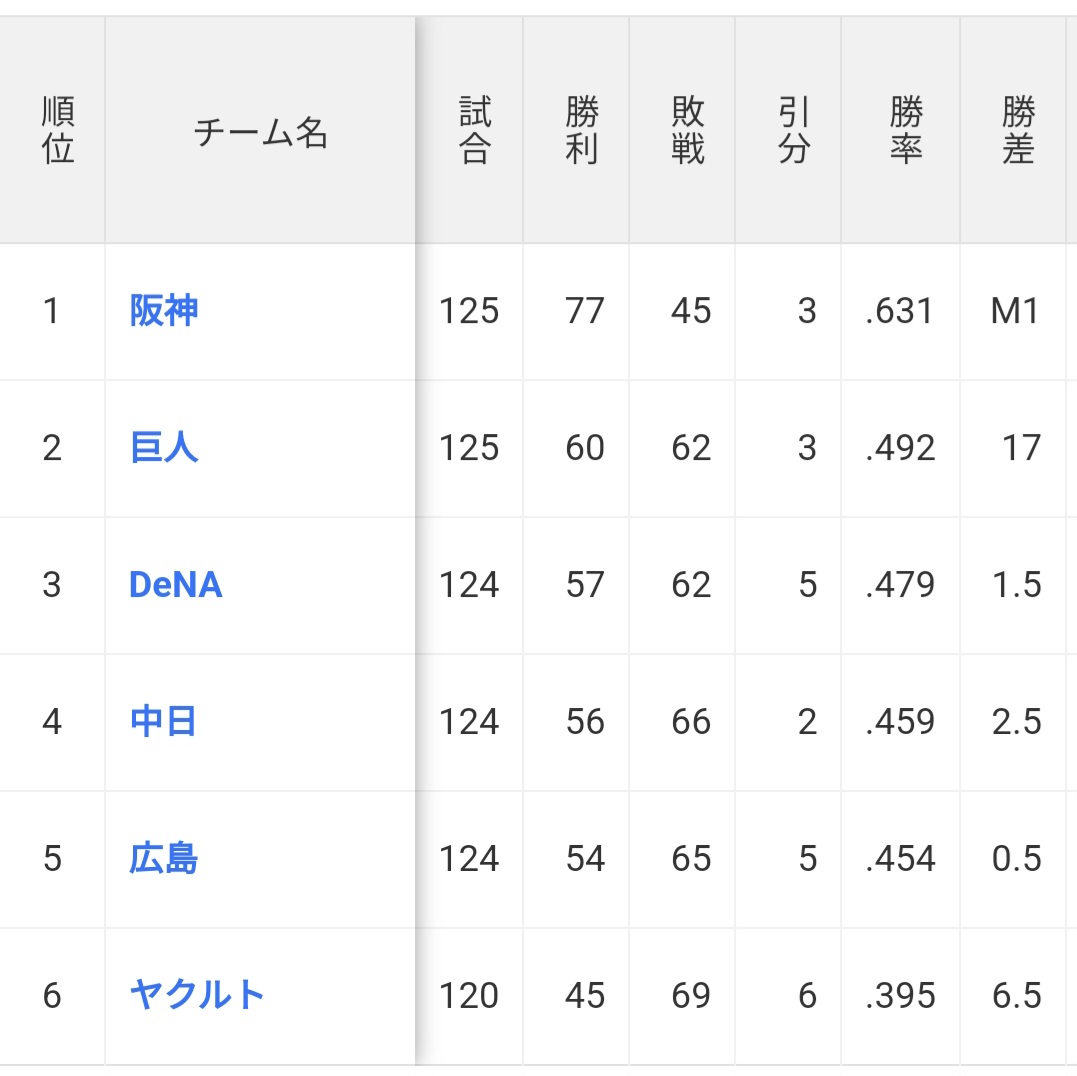
Task: Click 巨人's 17 games-behind cell
Action: (x=1021, y=447)
